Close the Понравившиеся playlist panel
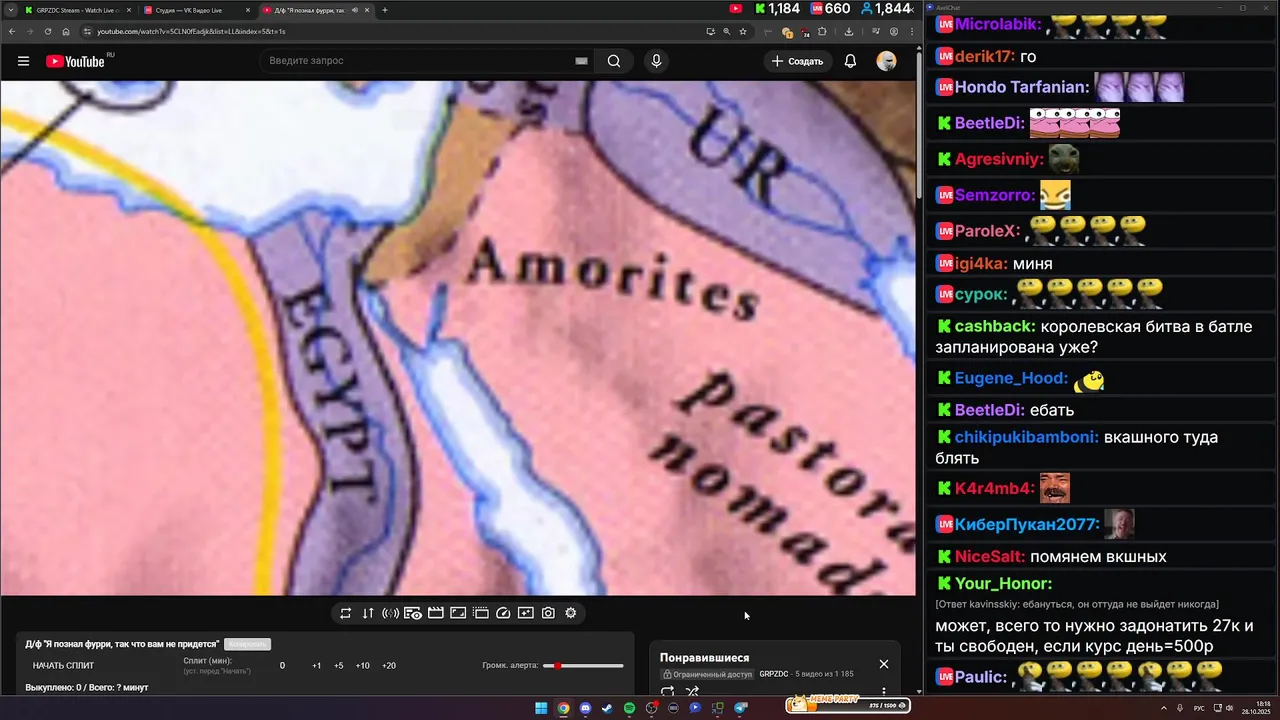 click(x=884, y=664)
